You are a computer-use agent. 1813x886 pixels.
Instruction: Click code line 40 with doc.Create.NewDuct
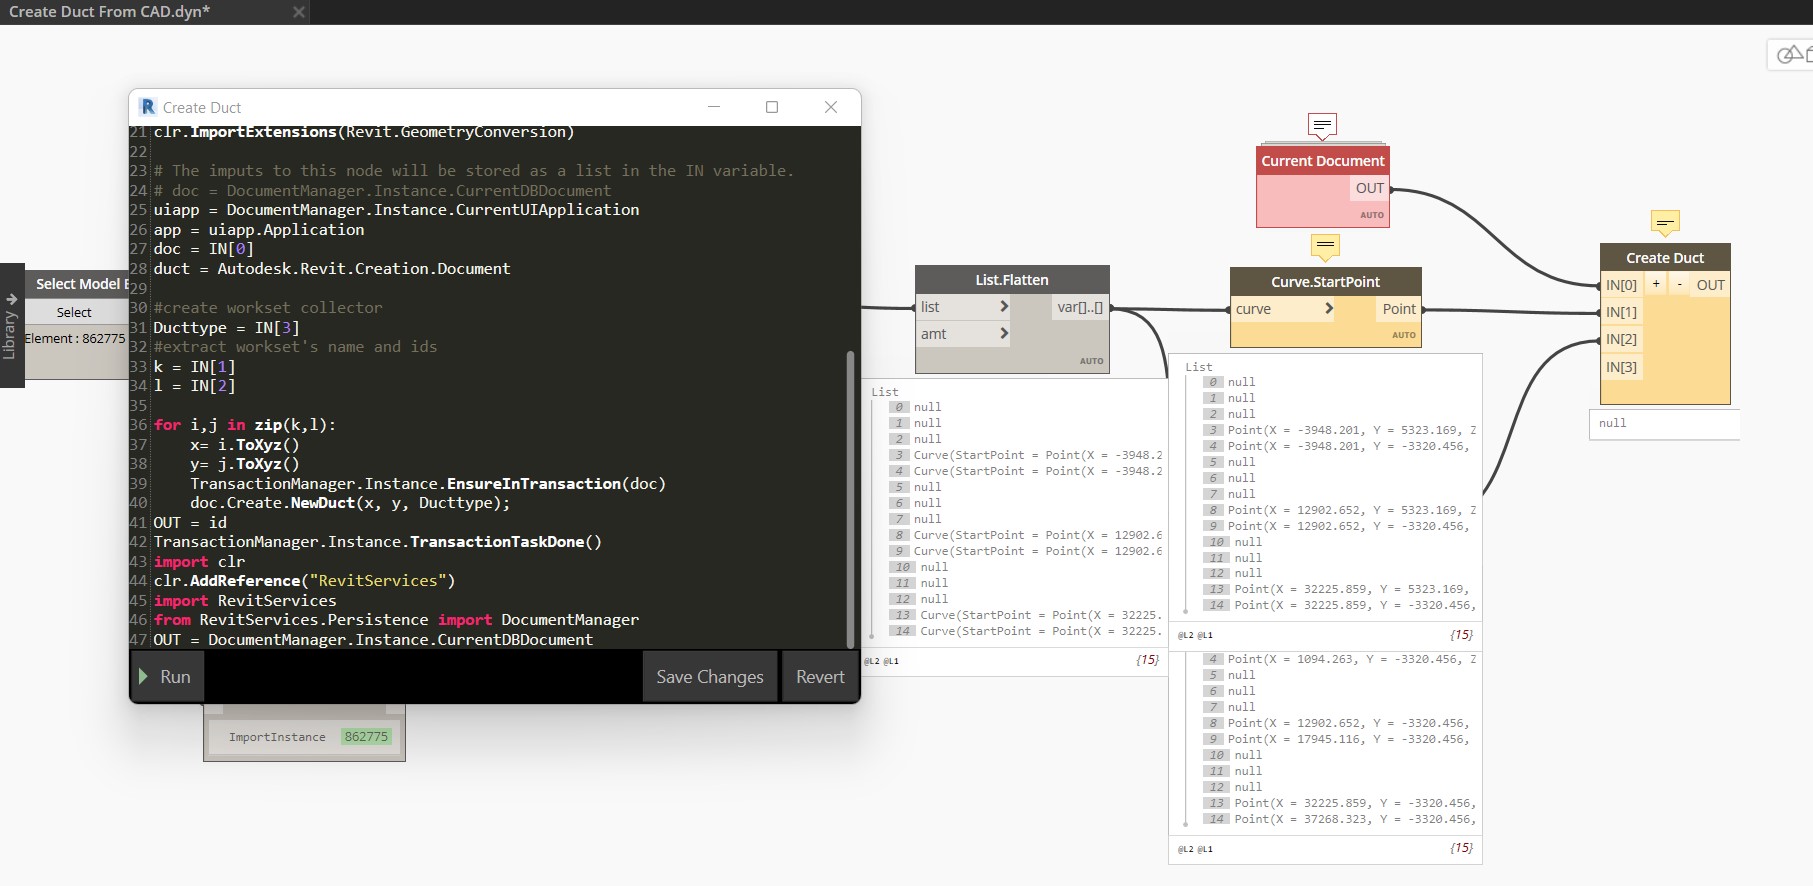(x=350, y=503)
